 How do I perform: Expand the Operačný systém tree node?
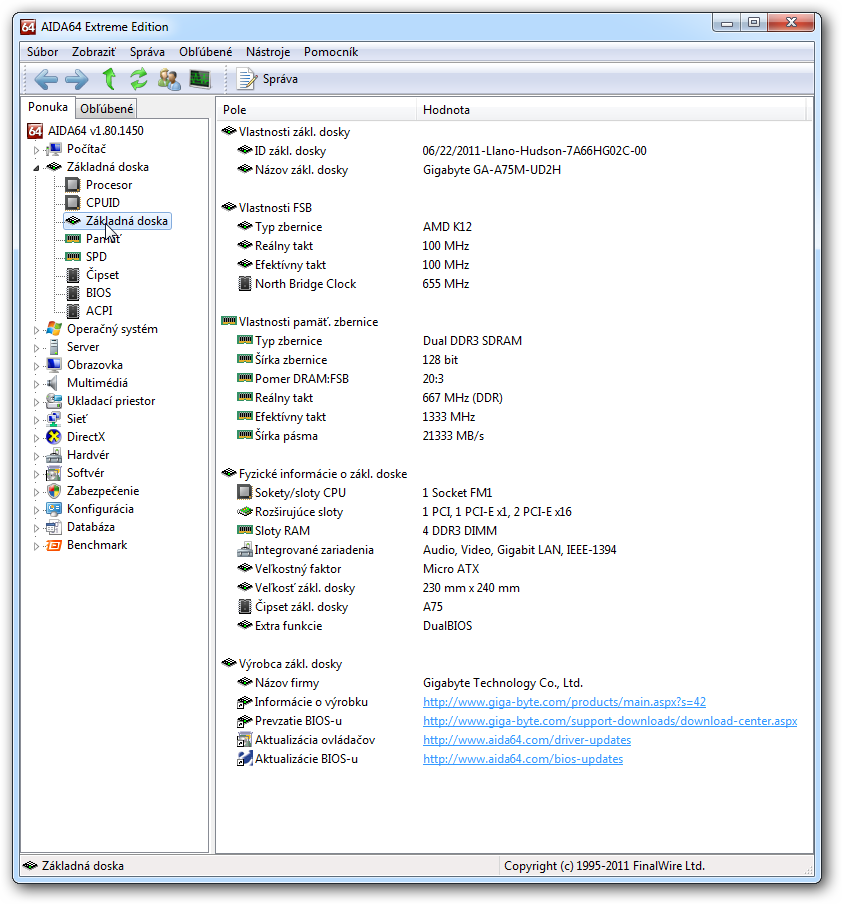click(36, 330)
